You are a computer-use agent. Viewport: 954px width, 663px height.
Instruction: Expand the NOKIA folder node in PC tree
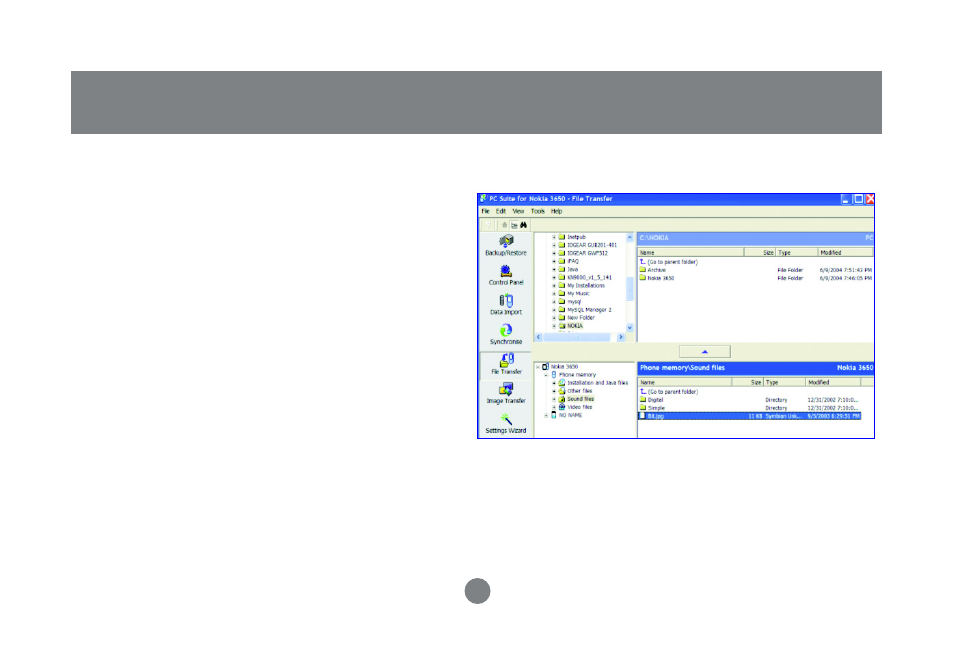click(x=554, y=326)
